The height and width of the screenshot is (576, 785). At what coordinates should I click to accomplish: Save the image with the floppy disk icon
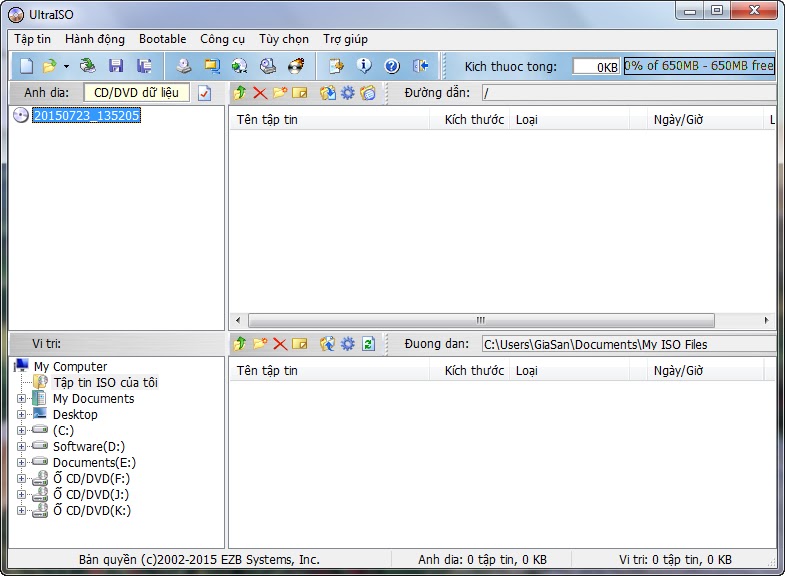(116, 66)
